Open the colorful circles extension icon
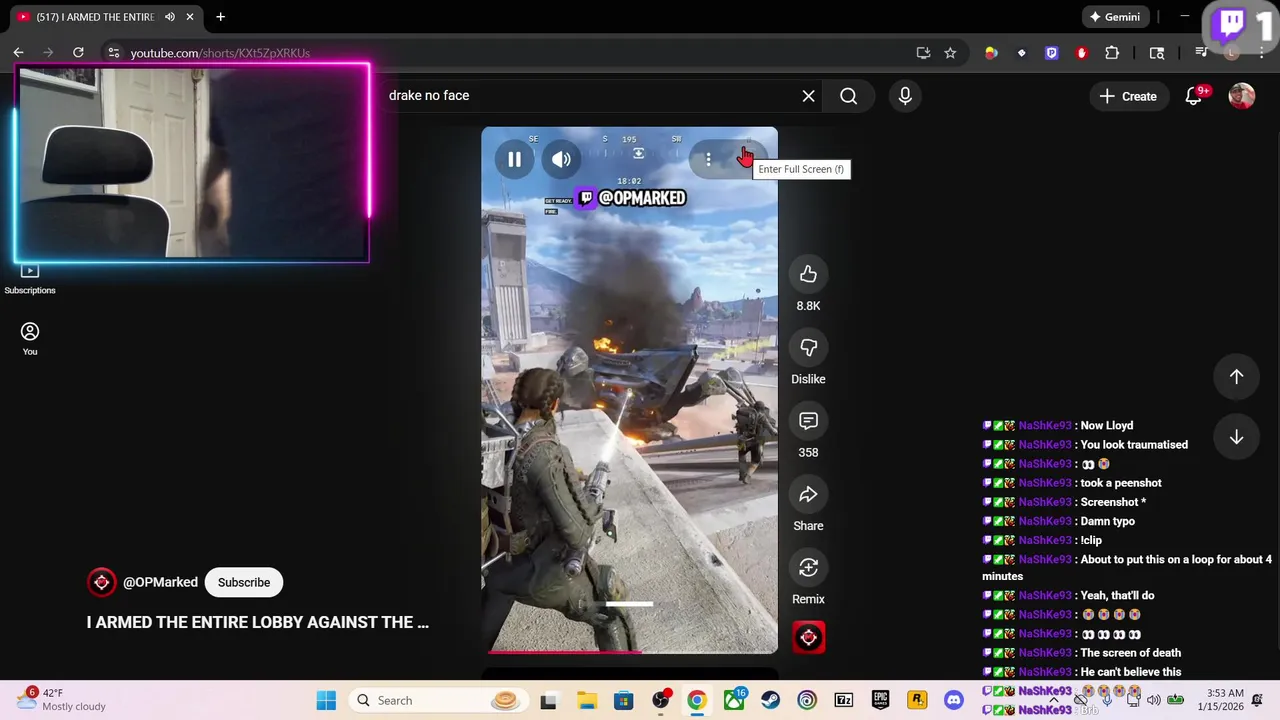 click(x=991, y=53)
